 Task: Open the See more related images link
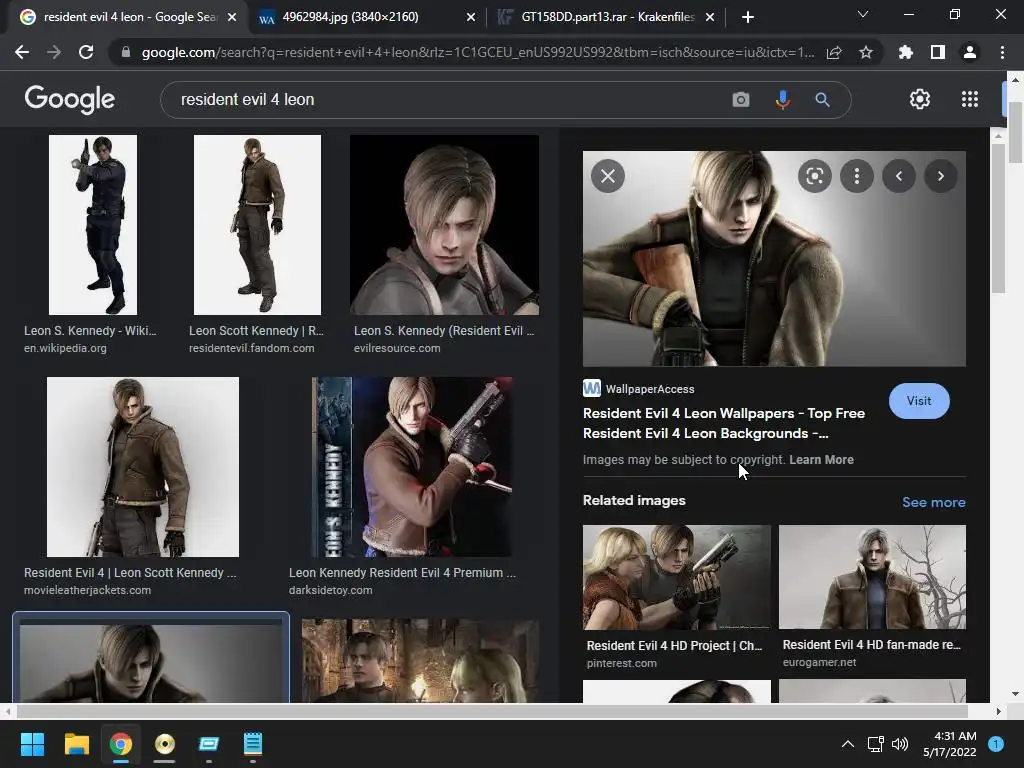coord(933,502)
